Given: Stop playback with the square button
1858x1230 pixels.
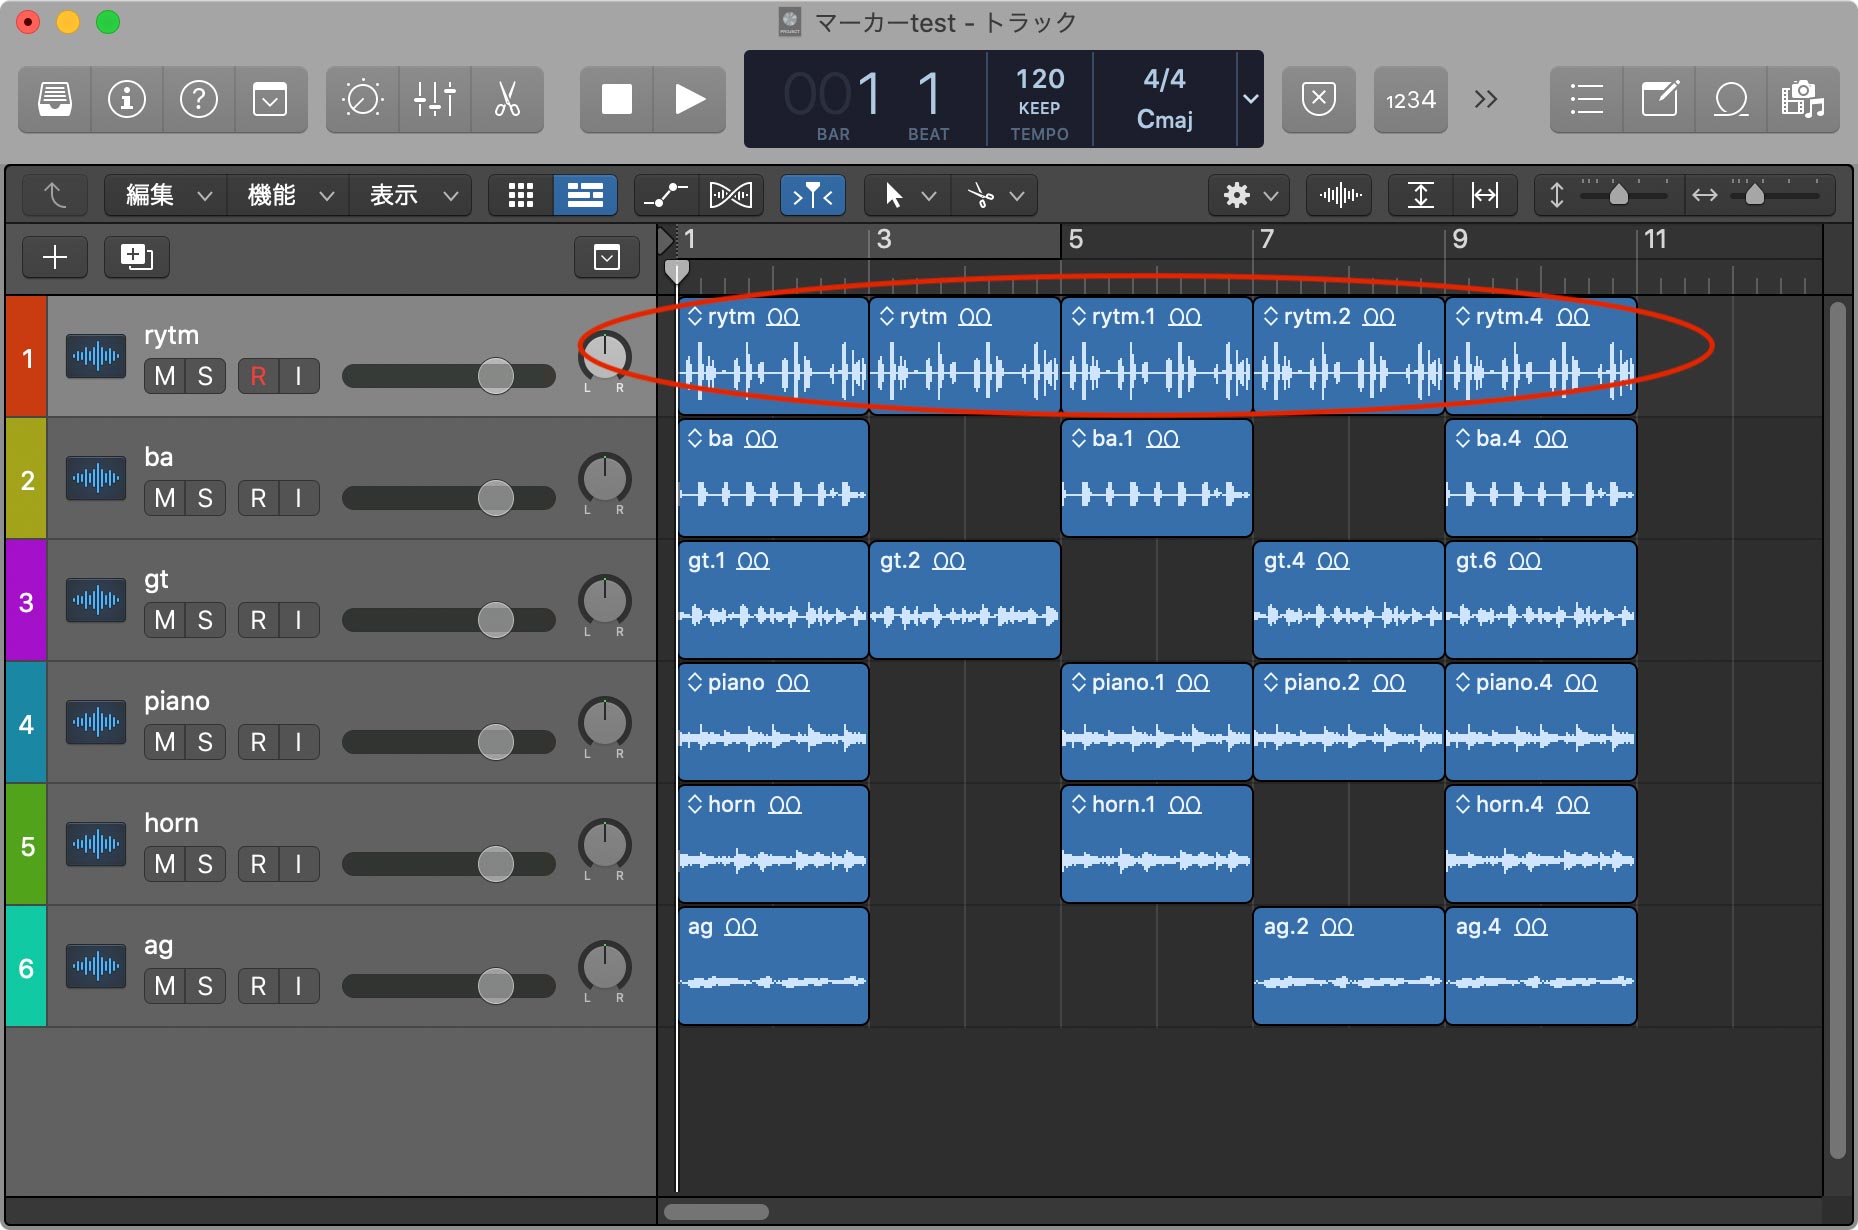Looking at the screenshot, I should 617,100.
